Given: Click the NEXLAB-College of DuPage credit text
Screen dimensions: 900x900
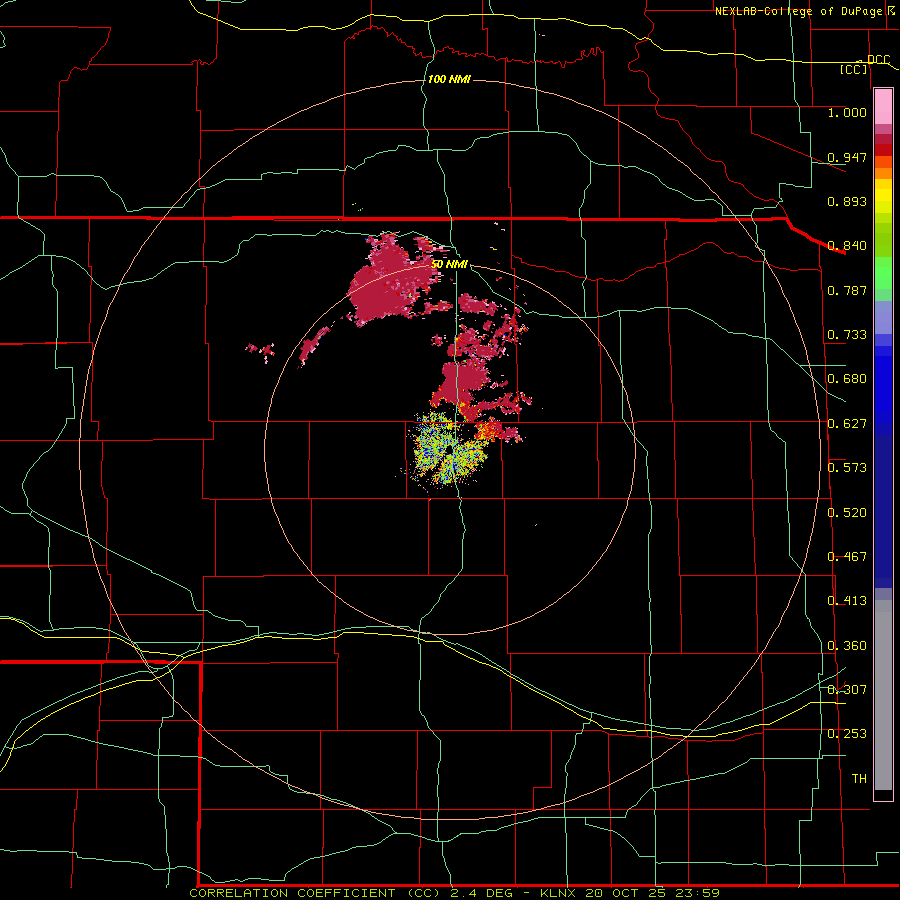Looking at the screenshot, I should coord(801,11).
